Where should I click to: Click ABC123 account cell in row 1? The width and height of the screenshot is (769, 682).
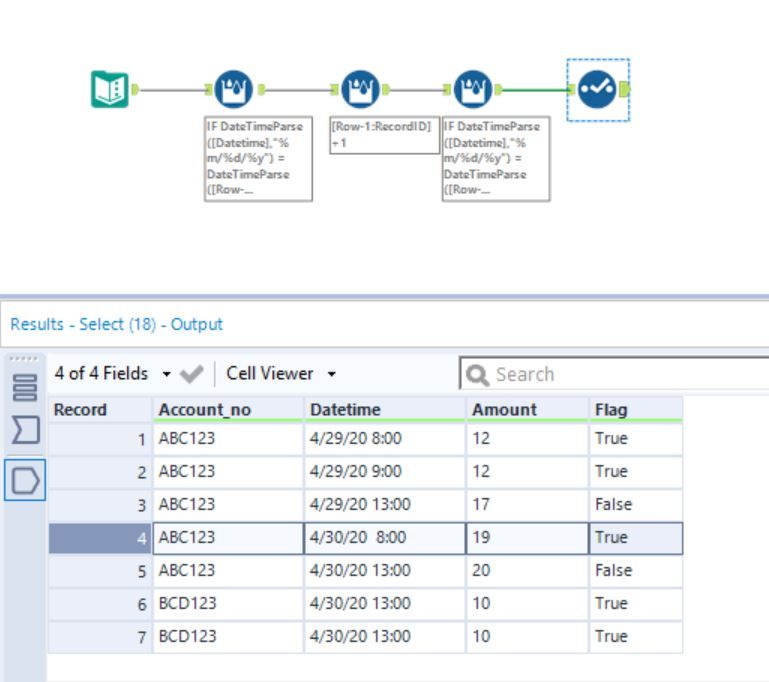(228, 439)
